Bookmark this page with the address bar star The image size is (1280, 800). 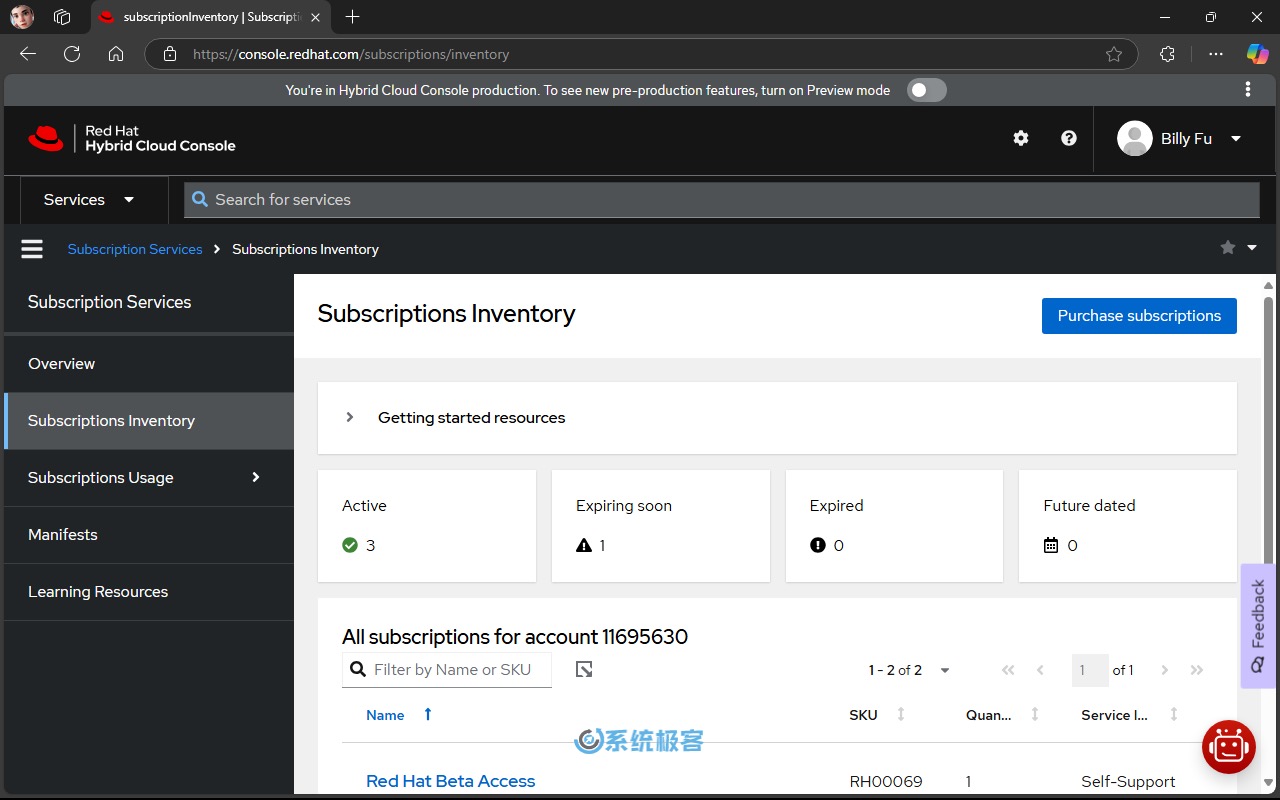coord(1114,54)
